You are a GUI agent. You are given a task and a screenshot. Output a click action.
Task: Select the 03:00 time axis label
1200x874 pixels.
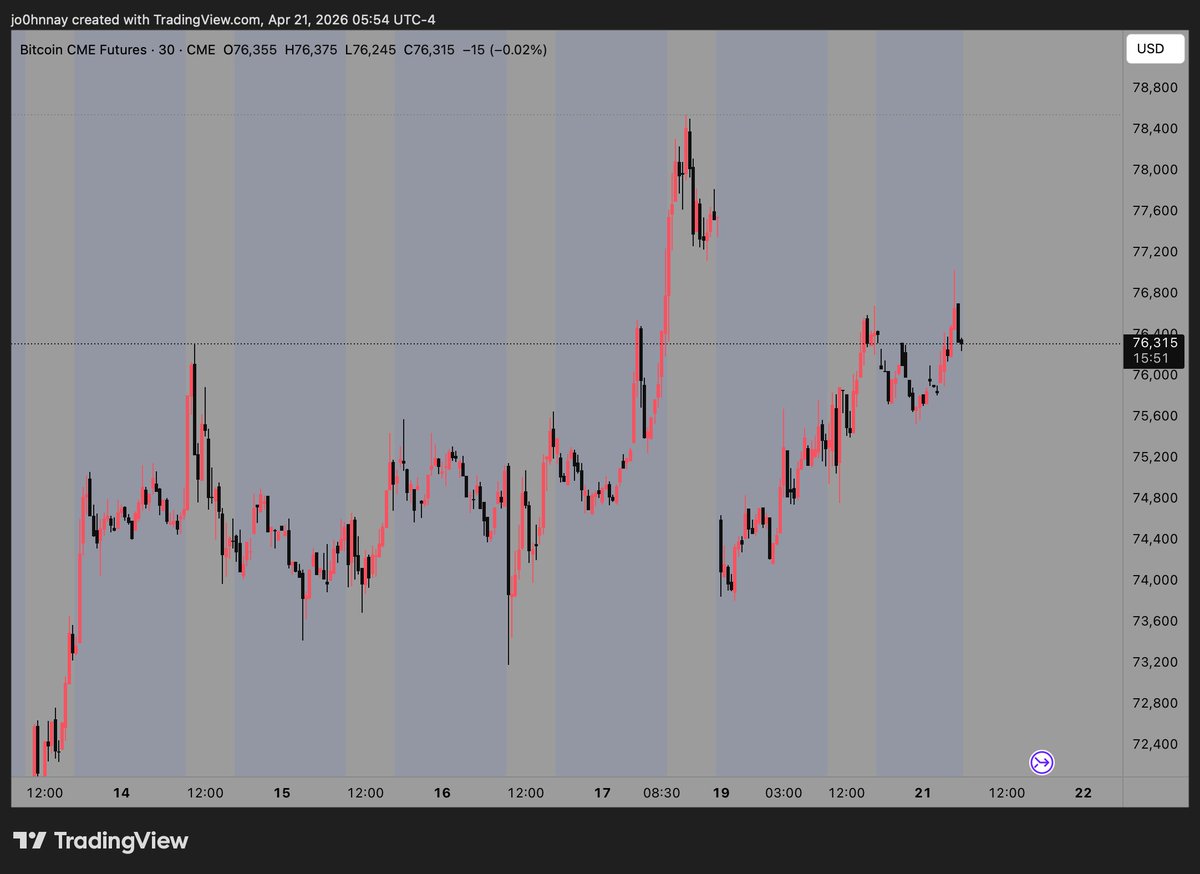783,793
